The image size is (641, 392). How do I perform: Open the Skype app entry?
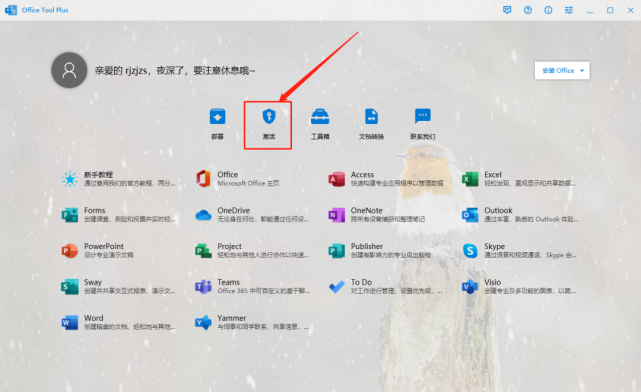pos(520,250)
